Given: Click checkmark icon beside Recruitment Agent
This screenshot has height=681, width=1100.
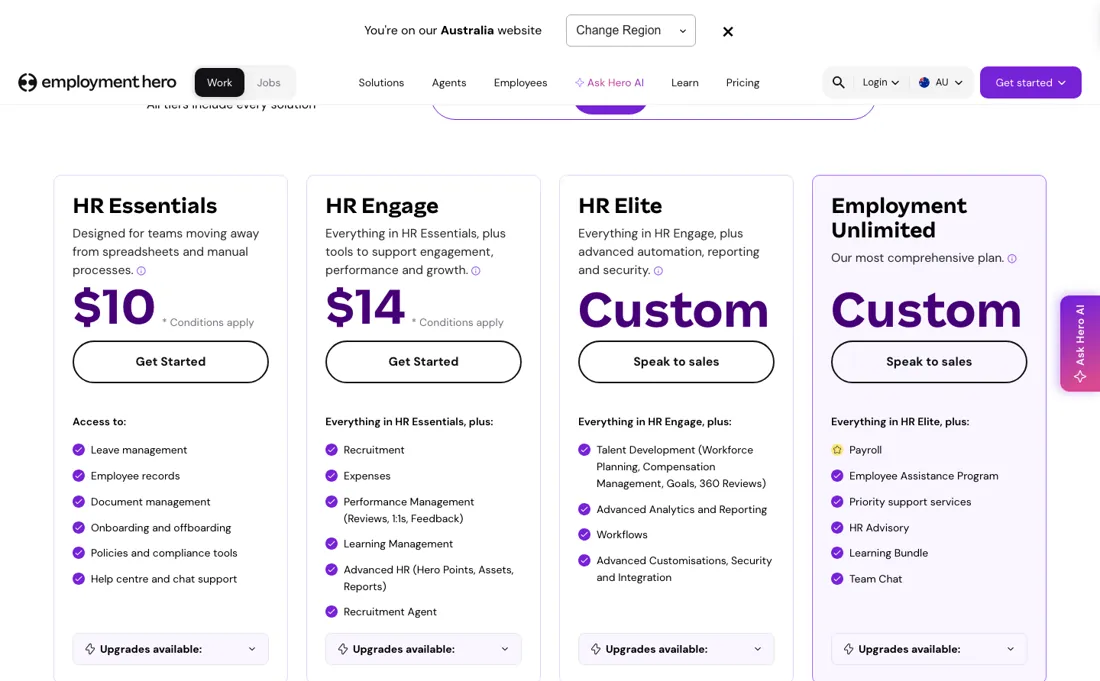Looking at the screenshot, I should coord(331,612).
